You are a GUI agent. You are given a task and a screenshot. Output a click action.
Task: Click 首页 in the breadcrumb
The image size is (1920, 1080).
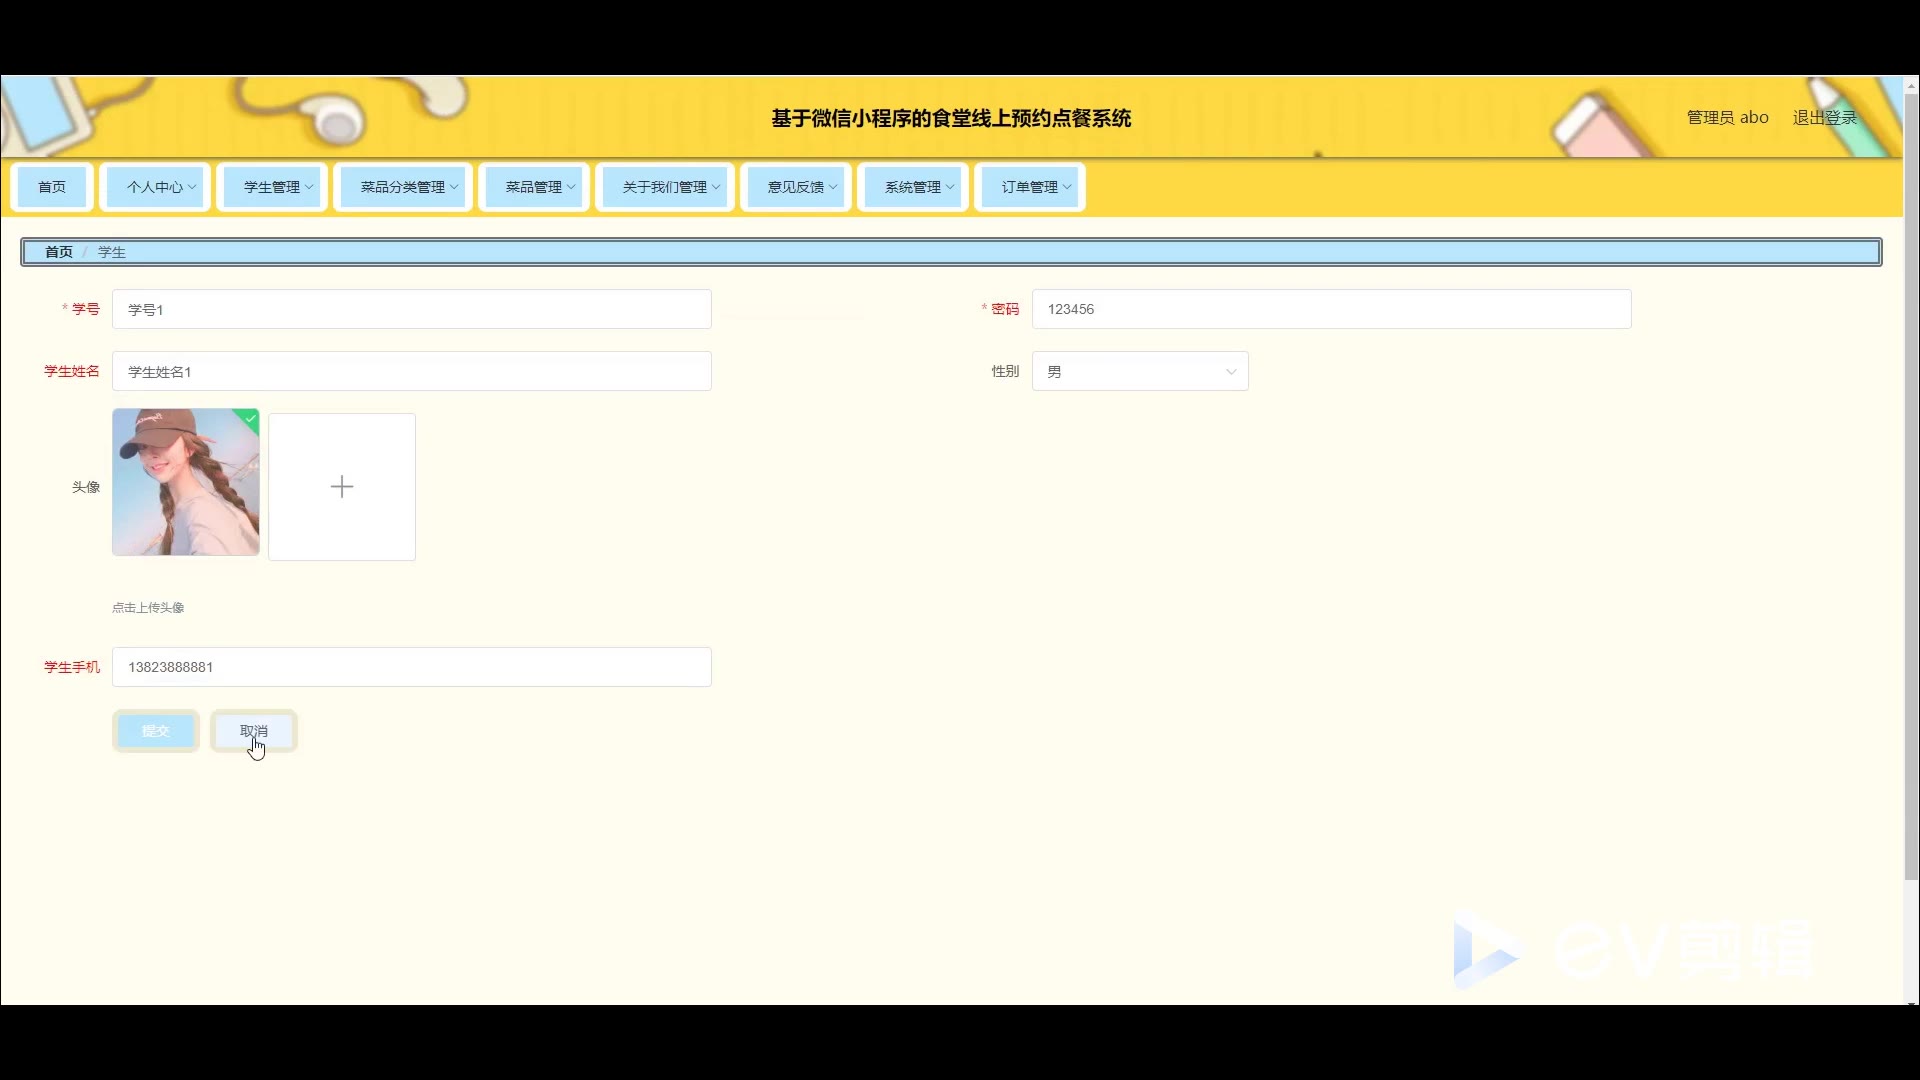coord(59,252)
